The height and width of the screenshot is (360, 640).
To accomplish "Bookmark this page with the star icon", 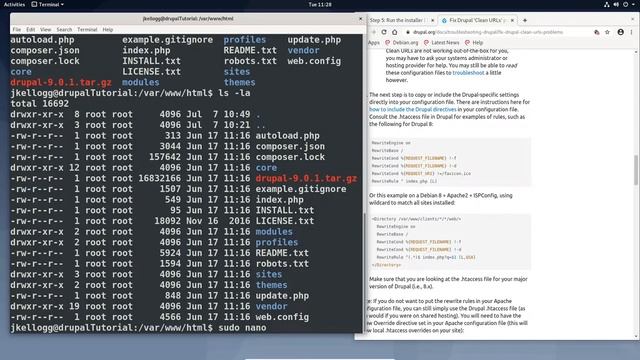I will tap(607, 32).
